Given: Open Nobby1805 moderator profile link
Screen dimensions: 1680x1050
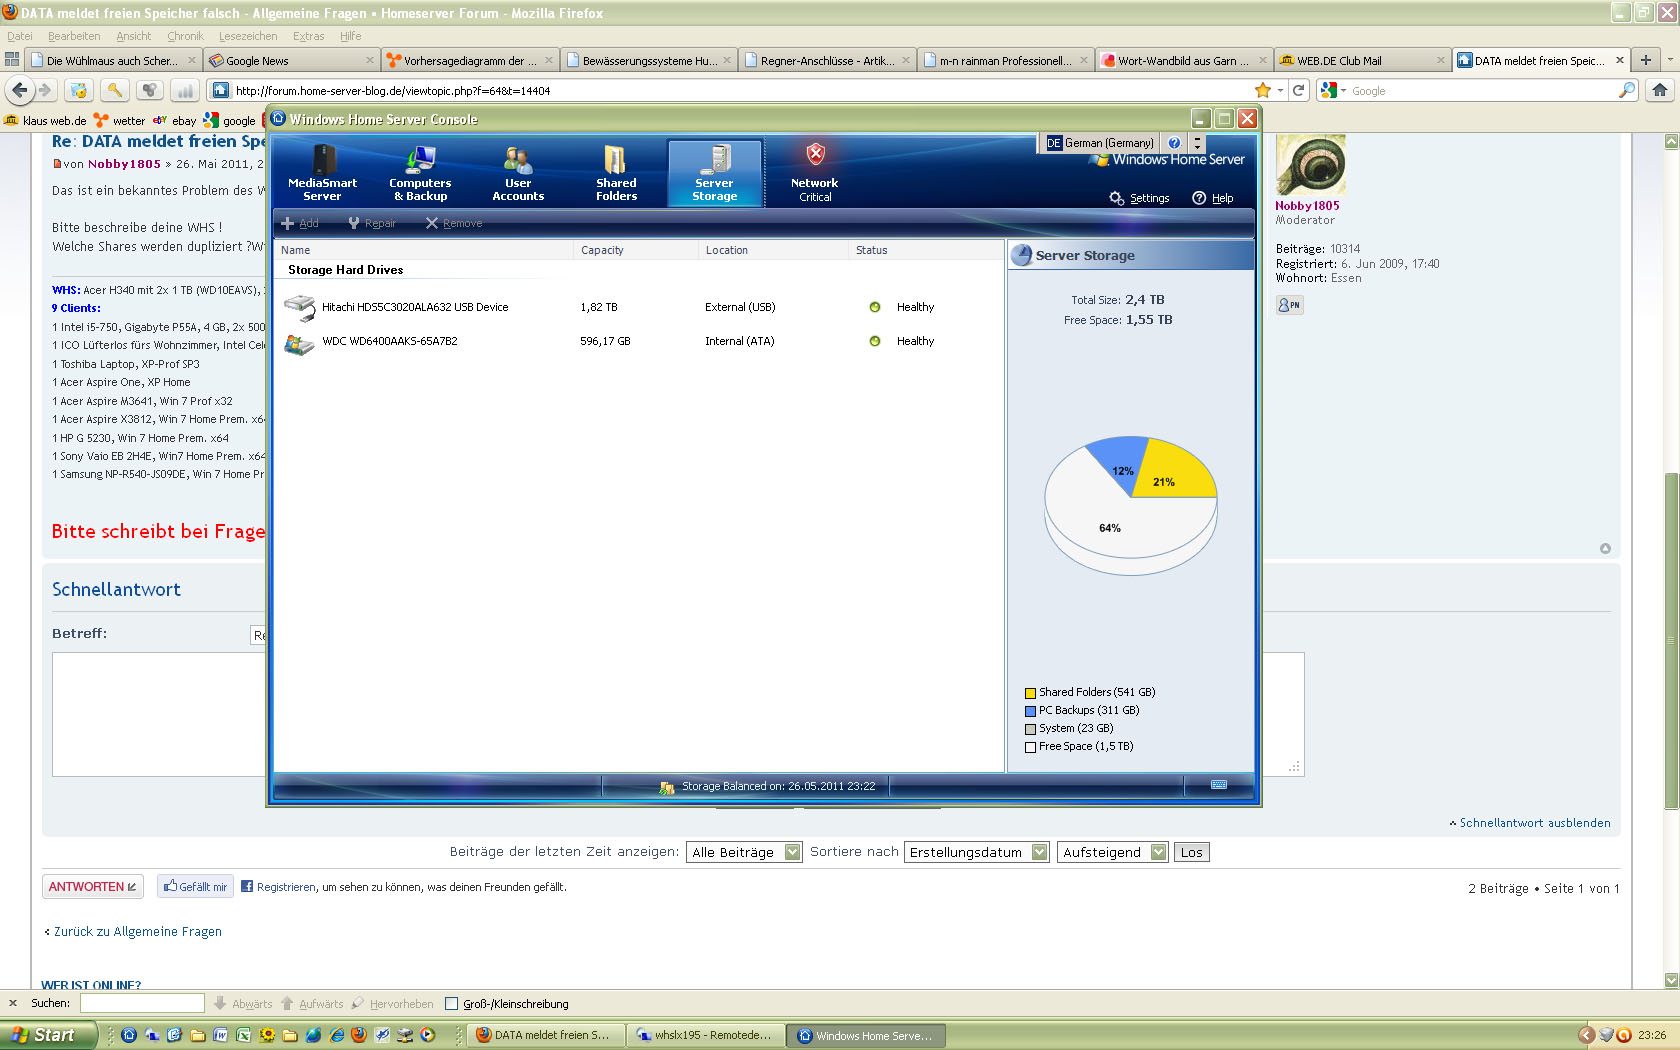Looking at the screenshot, I should tap(1307, 206).
